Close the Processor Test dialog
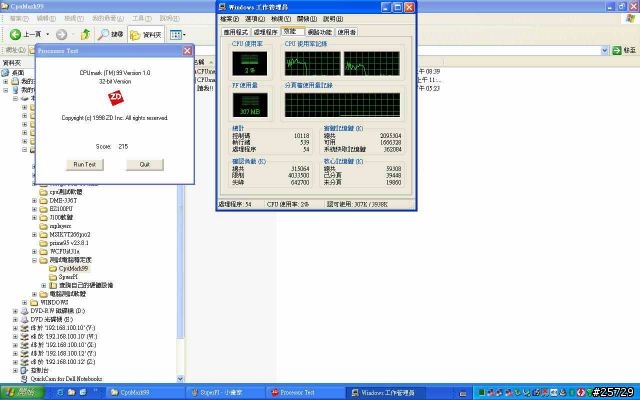Image resolution: width=640 pixels, height=400 pixels. [187, 51]
